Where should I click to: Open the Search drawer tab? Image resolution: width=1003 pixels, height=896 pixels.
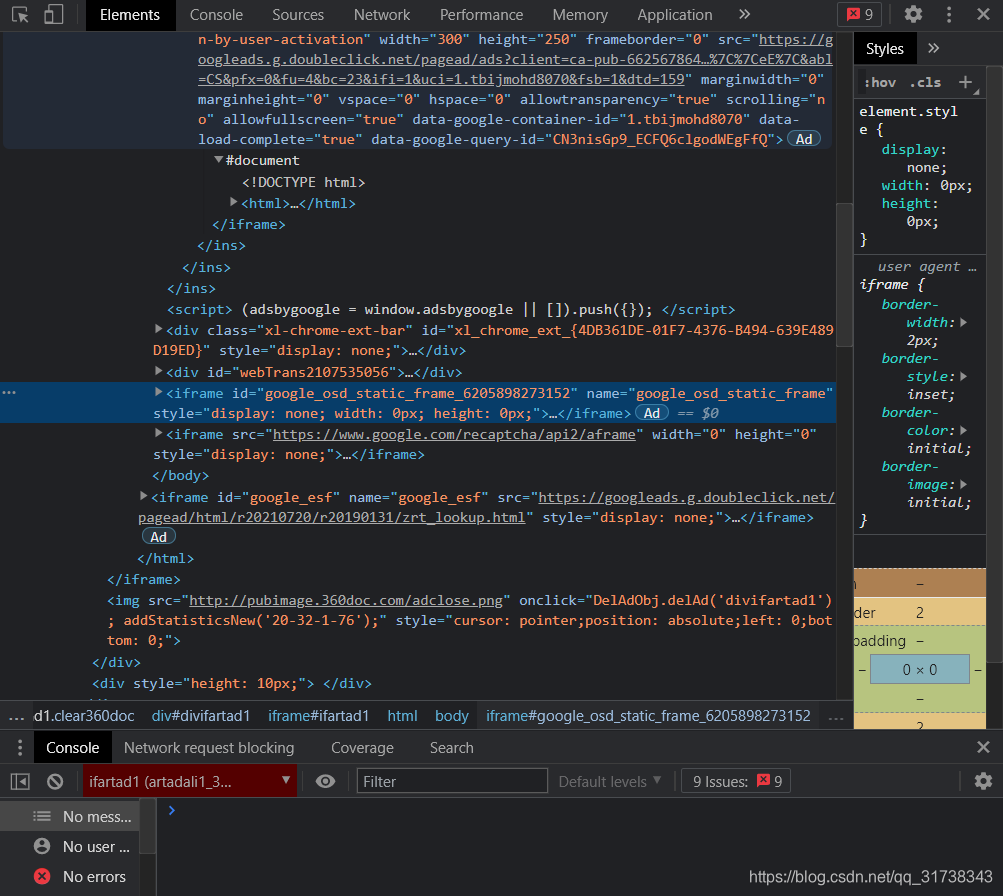[452, 748]
